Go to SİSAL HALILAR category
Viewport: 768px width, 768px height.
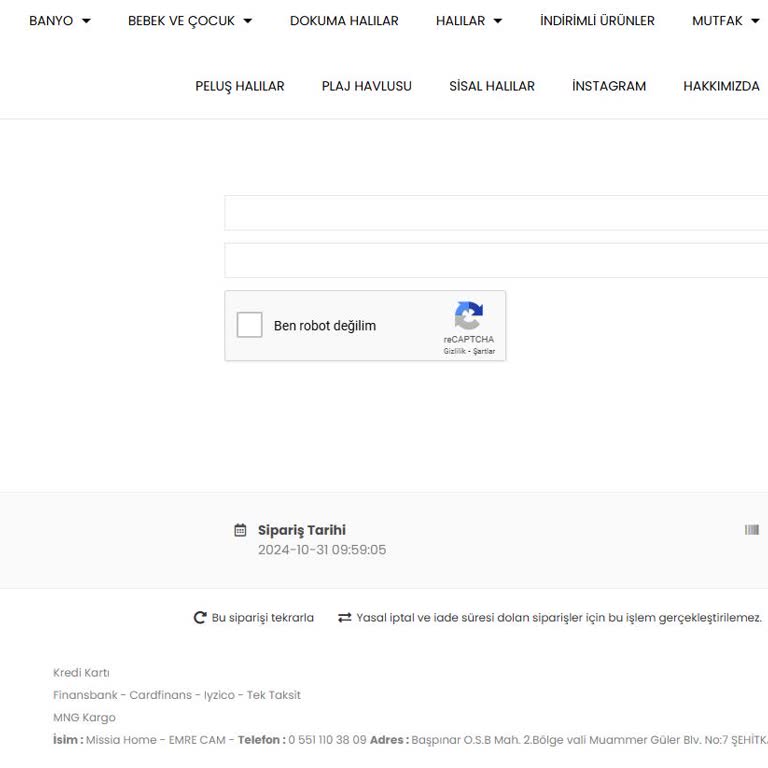pyautogui.click(x=492, y=86)
